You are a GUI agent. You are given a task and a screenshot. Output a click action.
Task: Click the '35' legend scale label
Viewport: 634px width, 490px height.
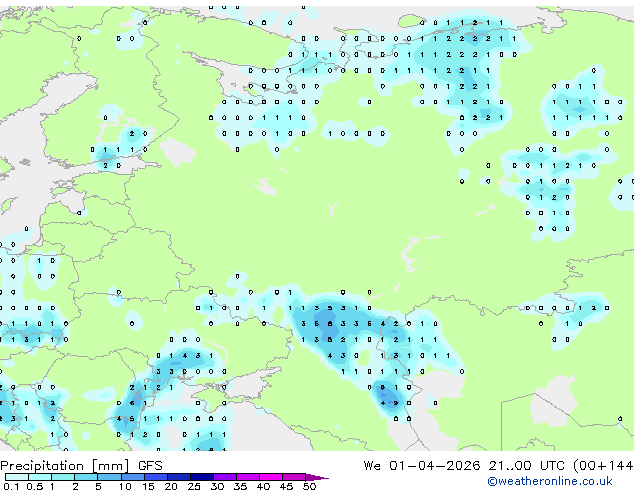pos(240,486)
